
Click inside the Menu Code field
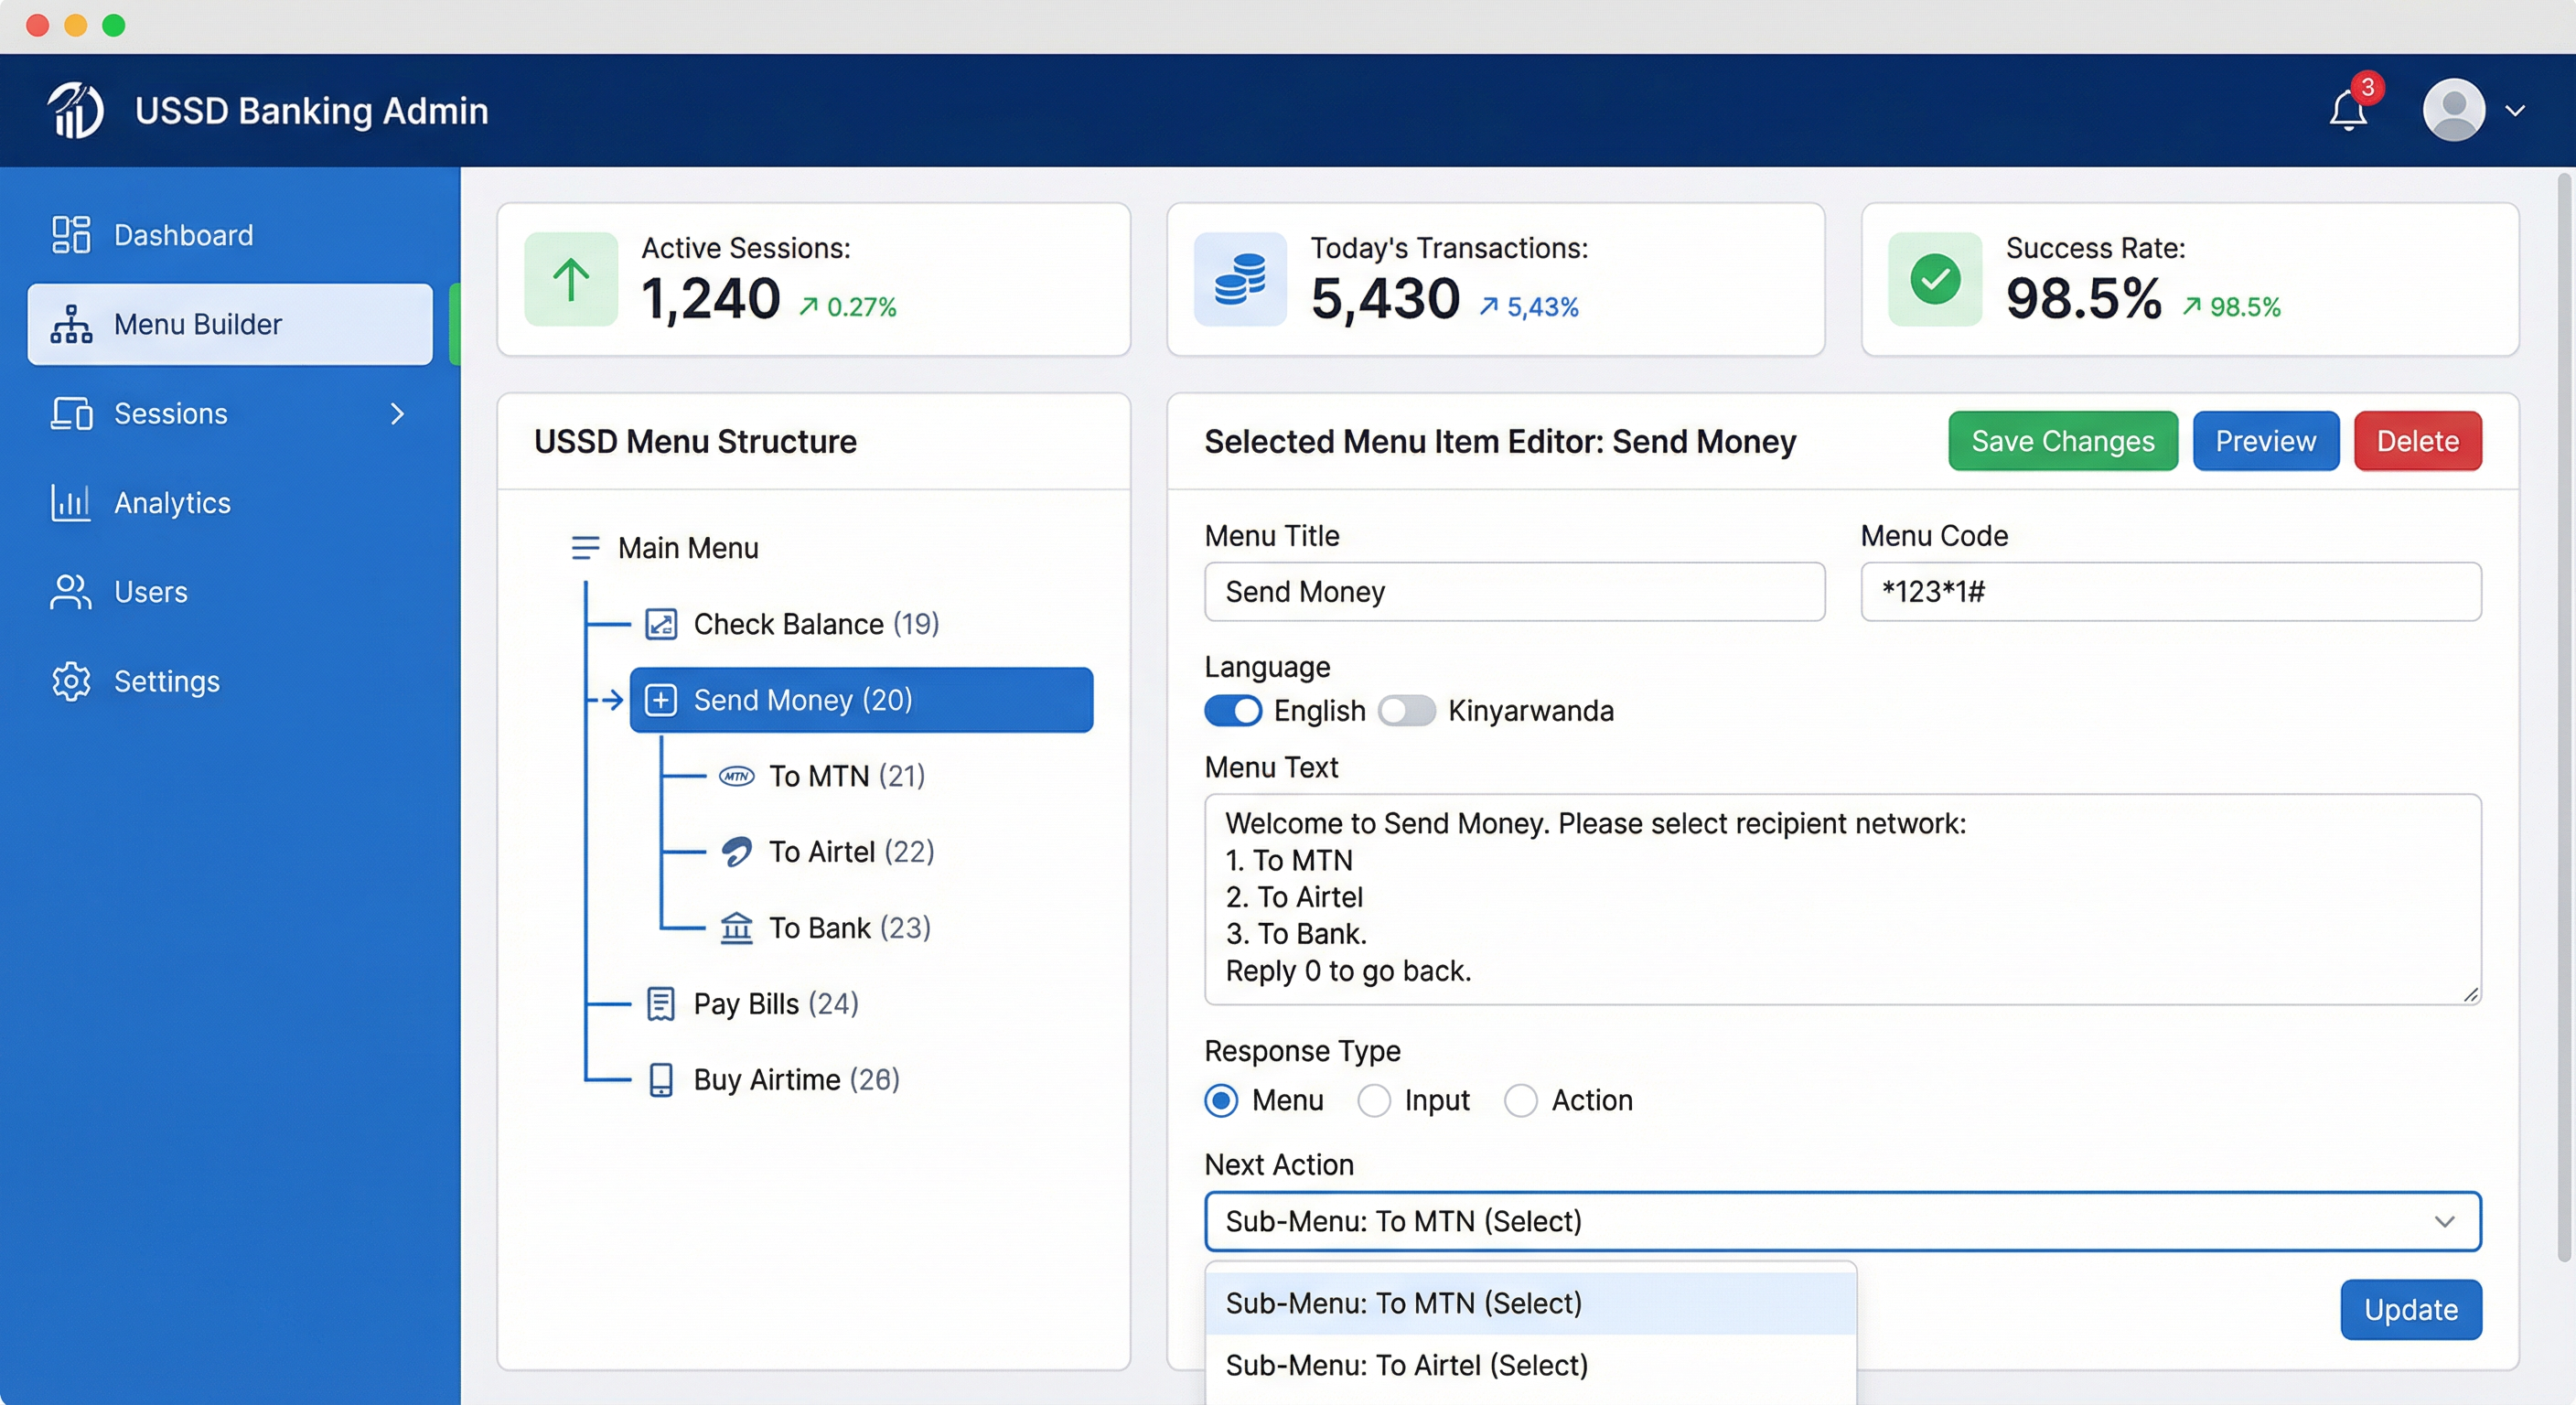coord(2170,592)
